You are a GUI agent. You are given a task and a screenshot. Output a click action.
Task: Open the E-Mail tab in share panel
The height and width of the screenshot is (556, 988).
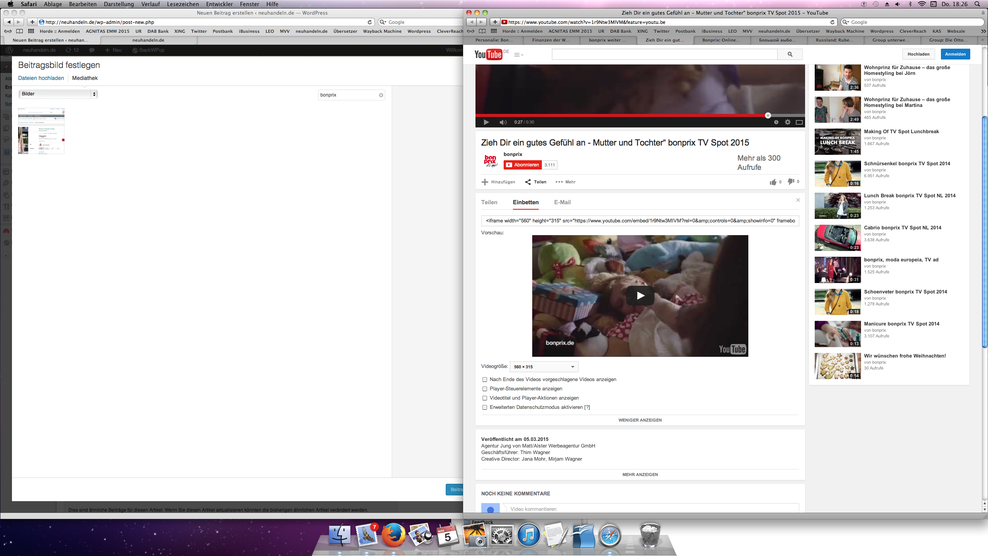[562, 202]
